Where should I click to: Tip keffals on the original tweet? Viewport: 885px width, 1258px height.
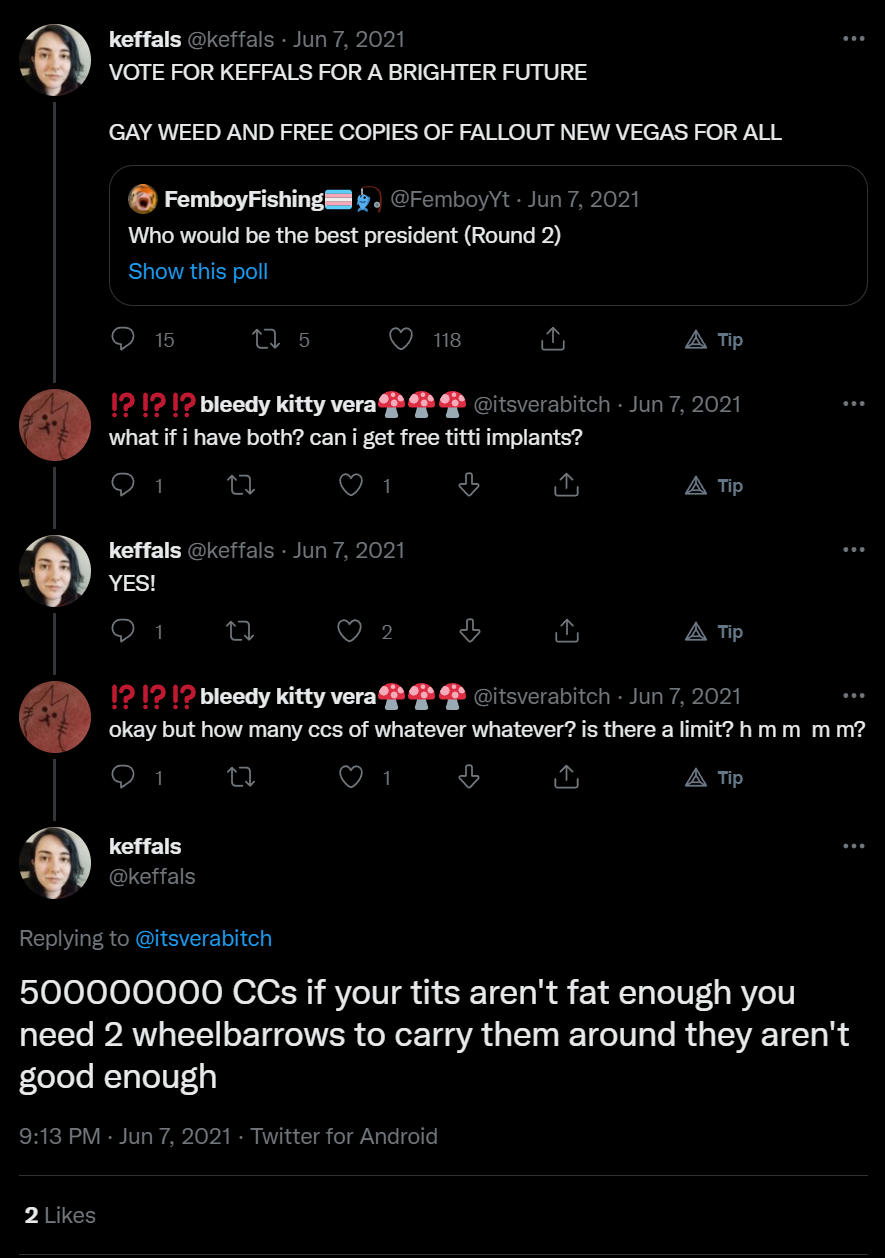tap(714, 340)
